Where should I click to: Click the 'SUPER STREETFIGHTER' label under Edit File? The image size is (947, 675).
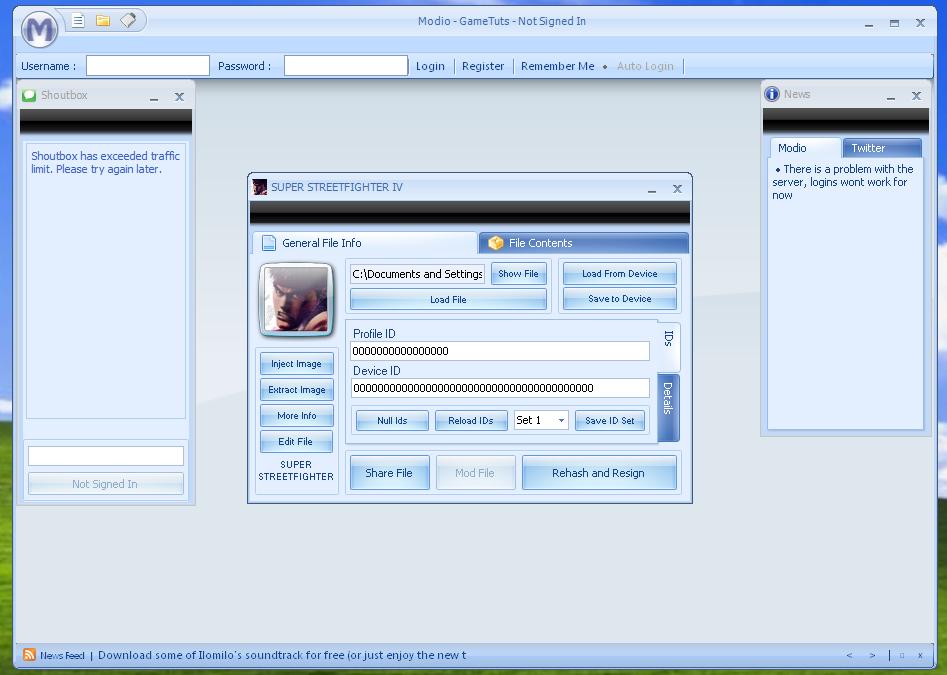click(296, 470)
